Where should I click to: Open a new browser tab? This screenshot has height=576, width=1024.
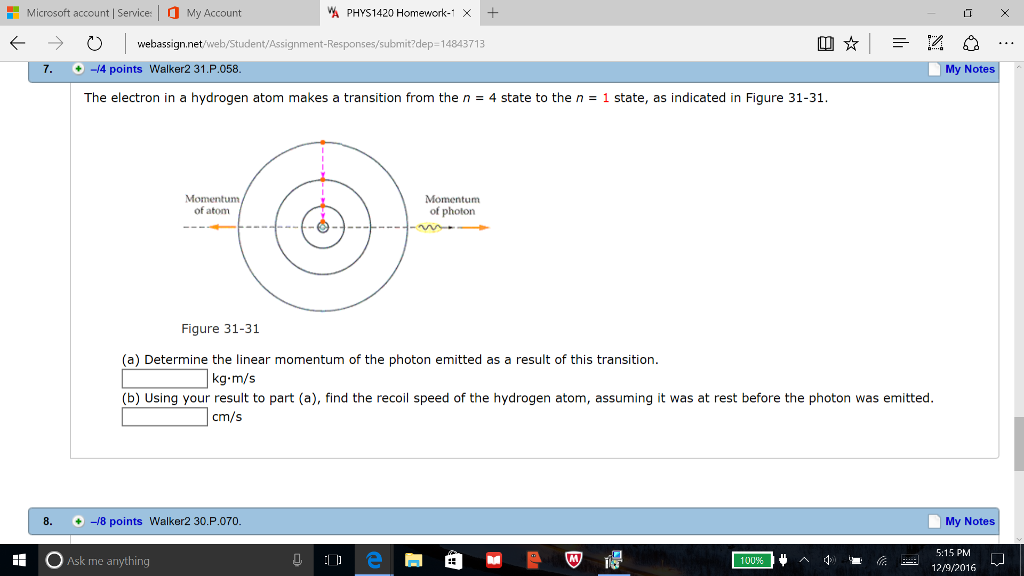pyautogui.click(x=492, y=13)
